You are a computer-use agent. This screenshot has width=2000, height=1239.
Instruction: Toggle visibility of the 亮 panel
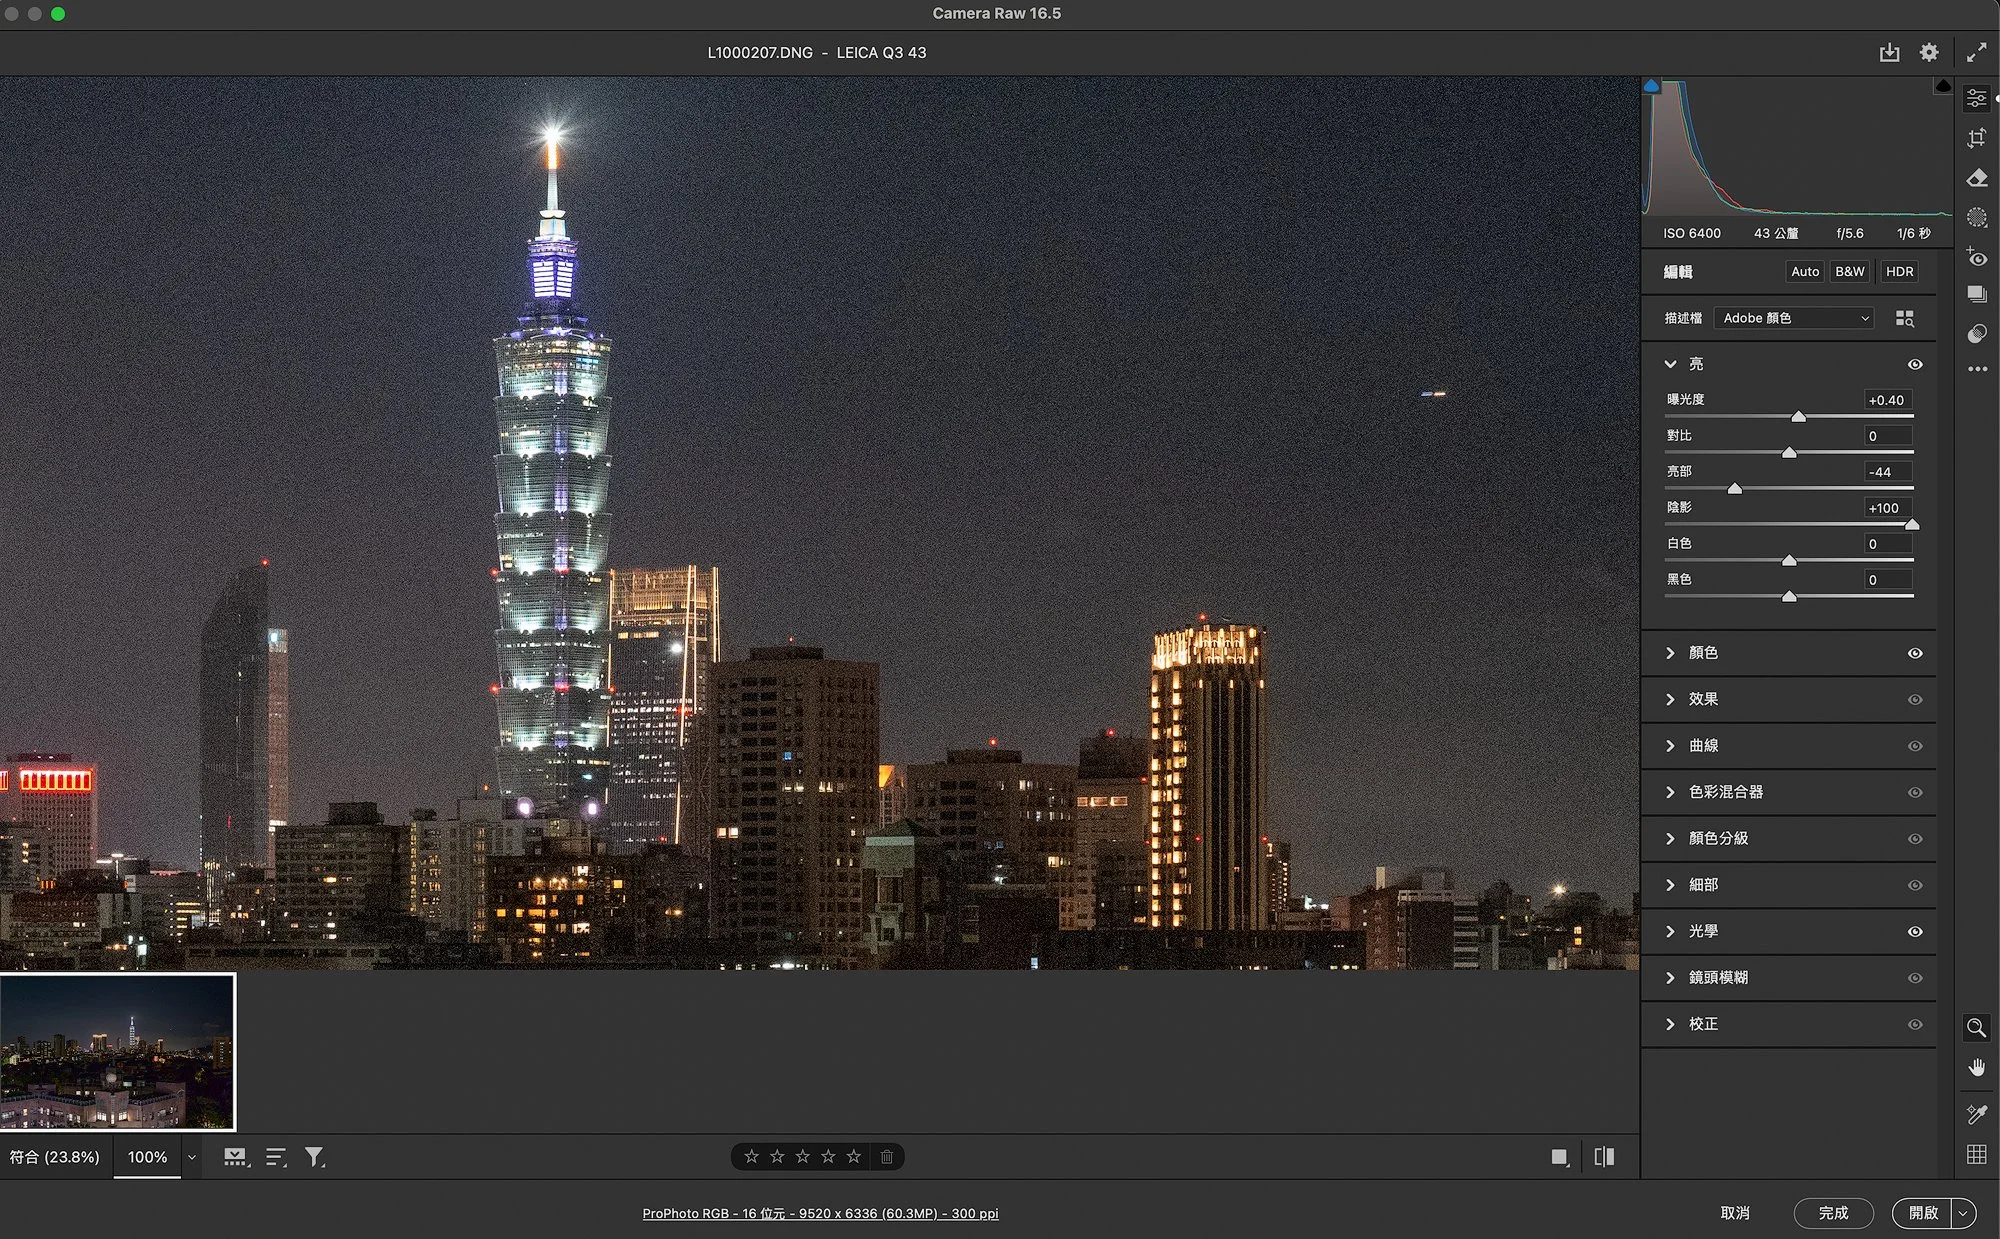pos(1914,364)
